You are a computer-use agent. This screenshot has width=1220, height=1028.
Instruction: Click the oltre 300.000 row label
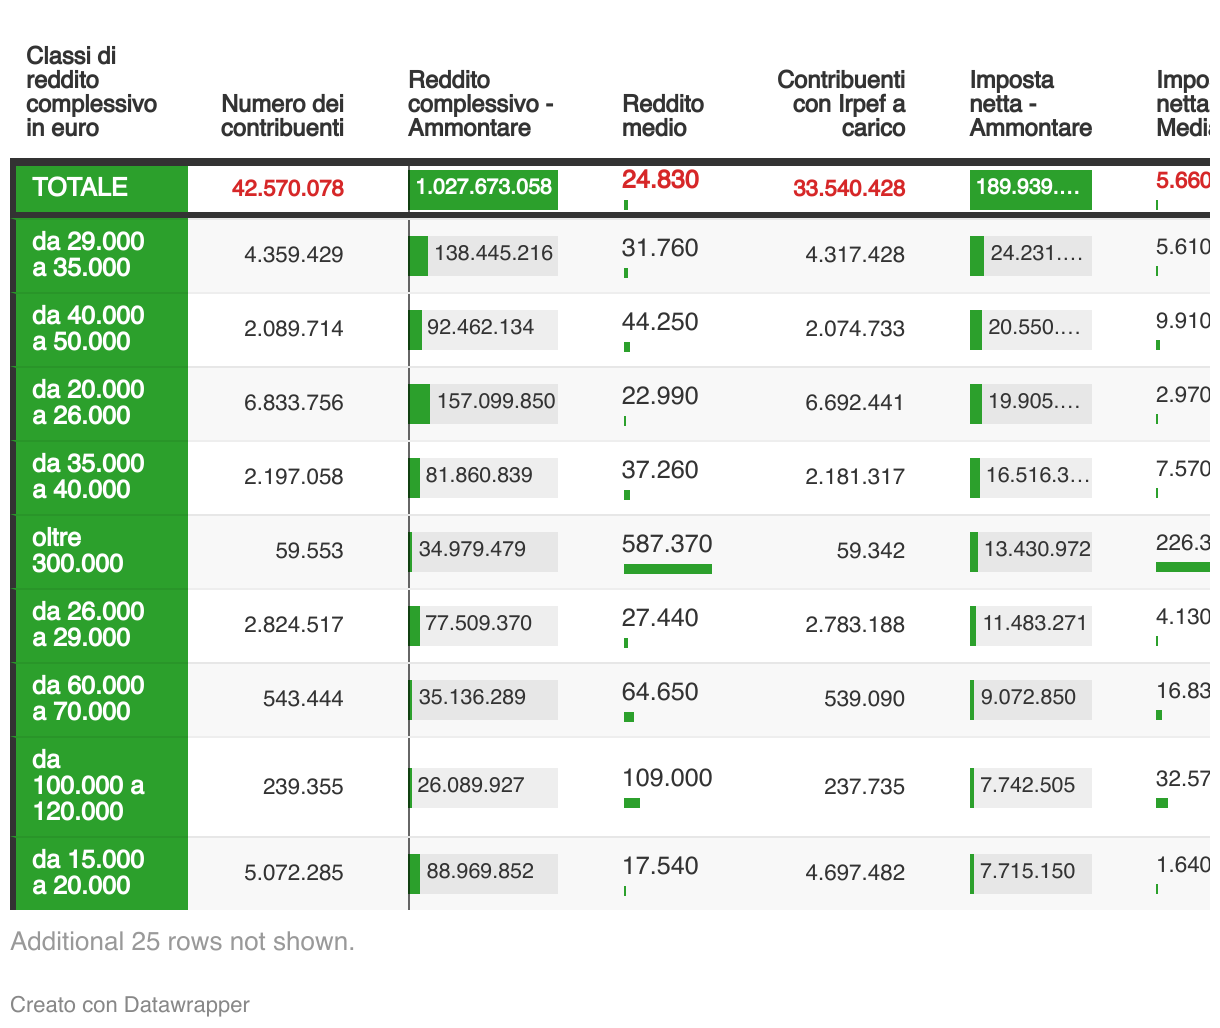[78, 551]
